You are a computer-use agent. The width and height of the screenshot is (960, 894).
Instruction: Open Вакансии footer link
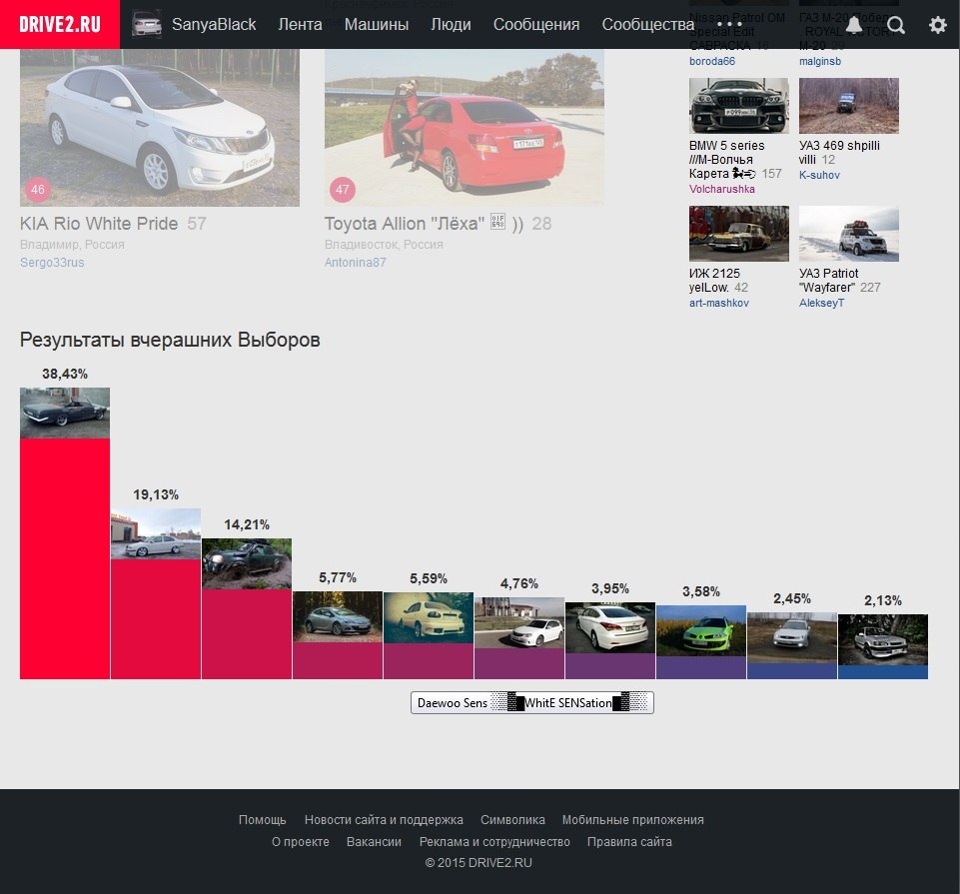click(374, 842)
